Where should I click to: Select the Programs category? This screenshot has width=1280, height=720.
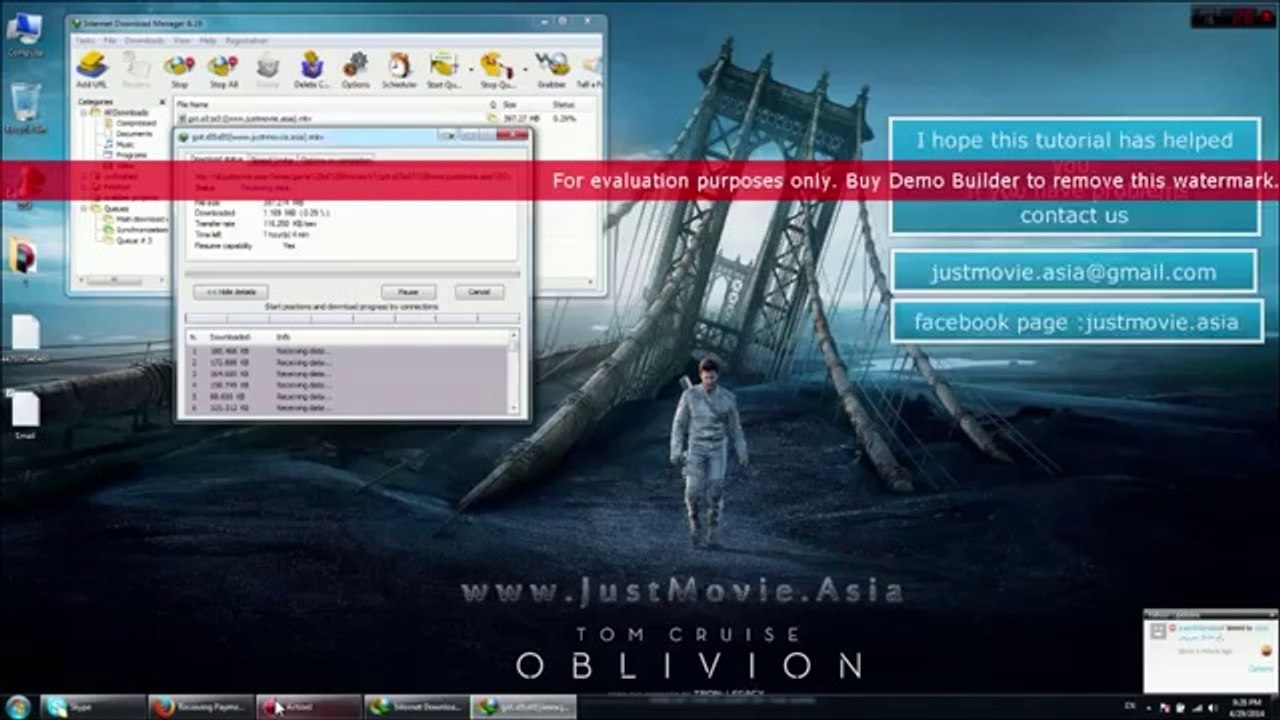tap(131, 156)
